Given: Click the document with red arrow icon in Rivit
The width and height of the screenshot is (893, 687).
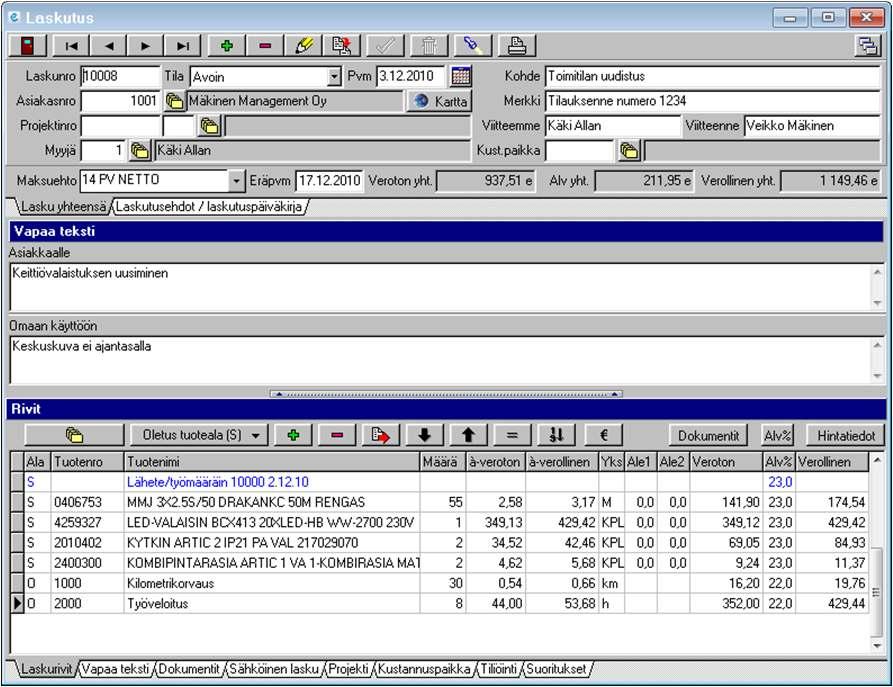Looking at the screenshot, I should point(380,435).
